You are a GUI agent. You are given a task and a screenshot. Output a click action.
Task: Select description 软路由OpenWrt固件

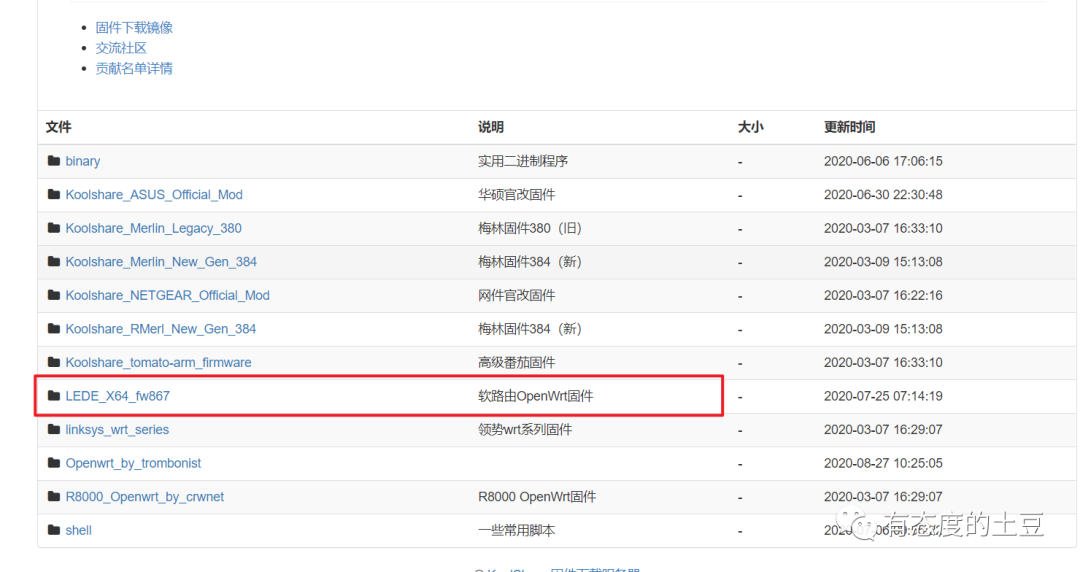point(536,396)
